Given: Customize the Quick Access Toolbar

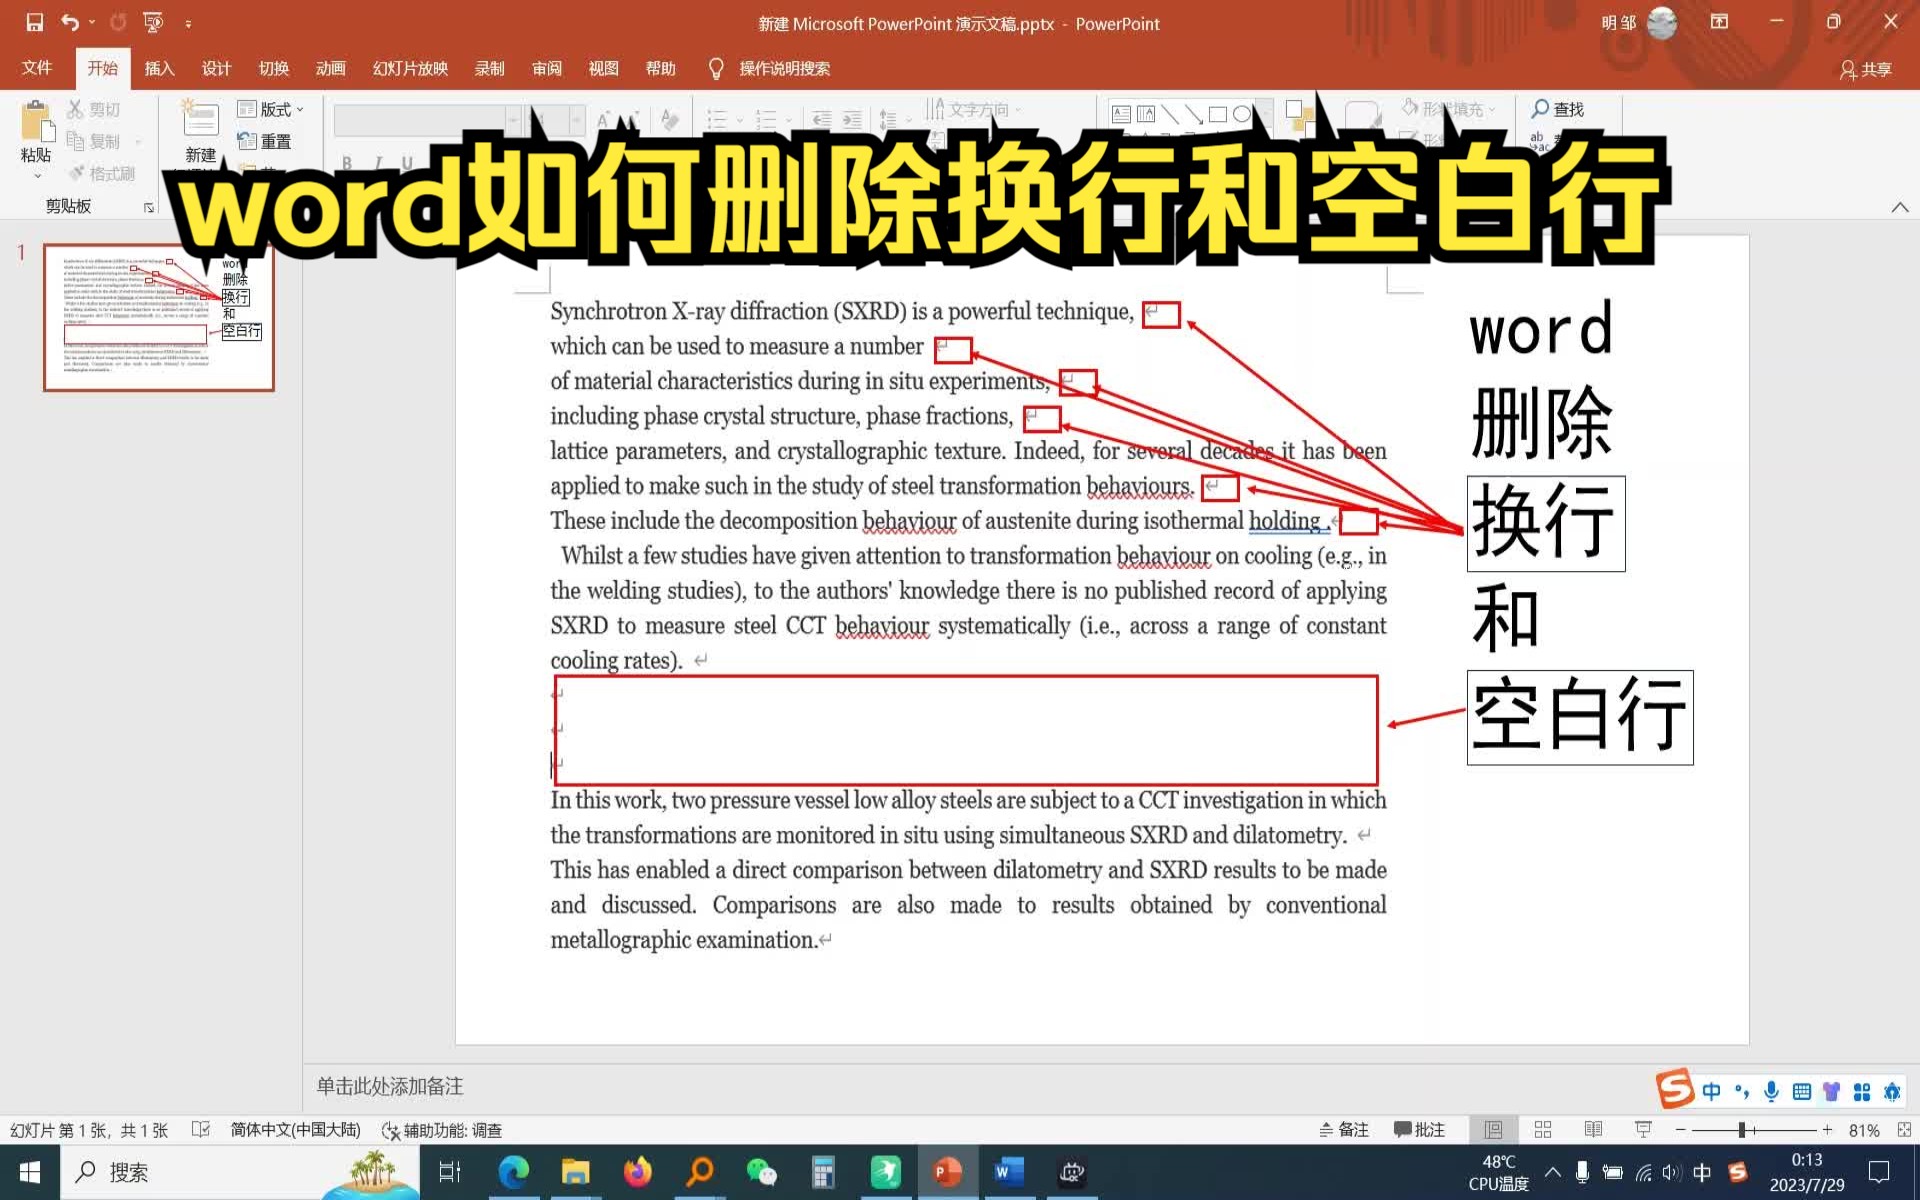Looking at the screenshot, I should pyautogui.click(x=188, y=23).
